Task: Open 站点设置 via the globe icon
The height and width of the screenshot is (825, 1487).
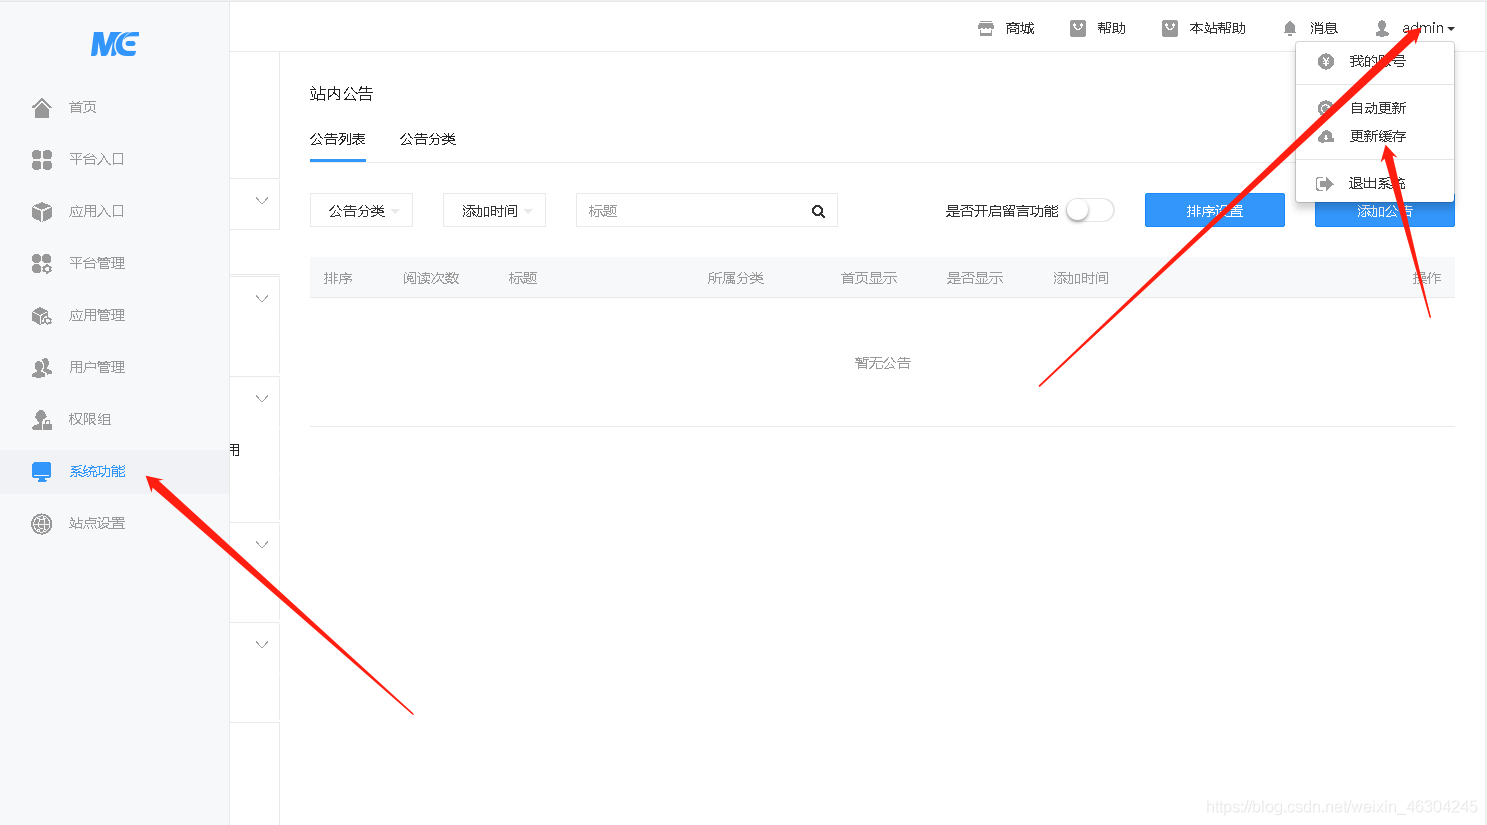Action: point(41,522)
